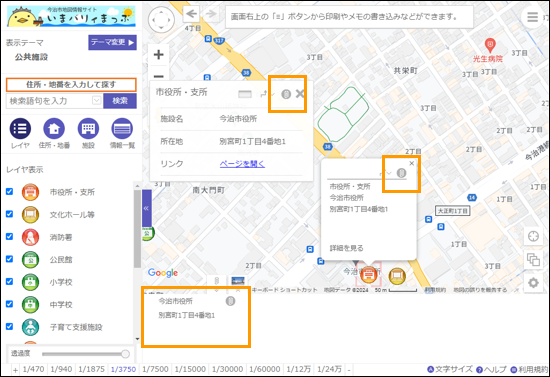Go back with the left arrow icon
Image resolution: width=550 pixels, height=377 pixels.
point(191,14)
